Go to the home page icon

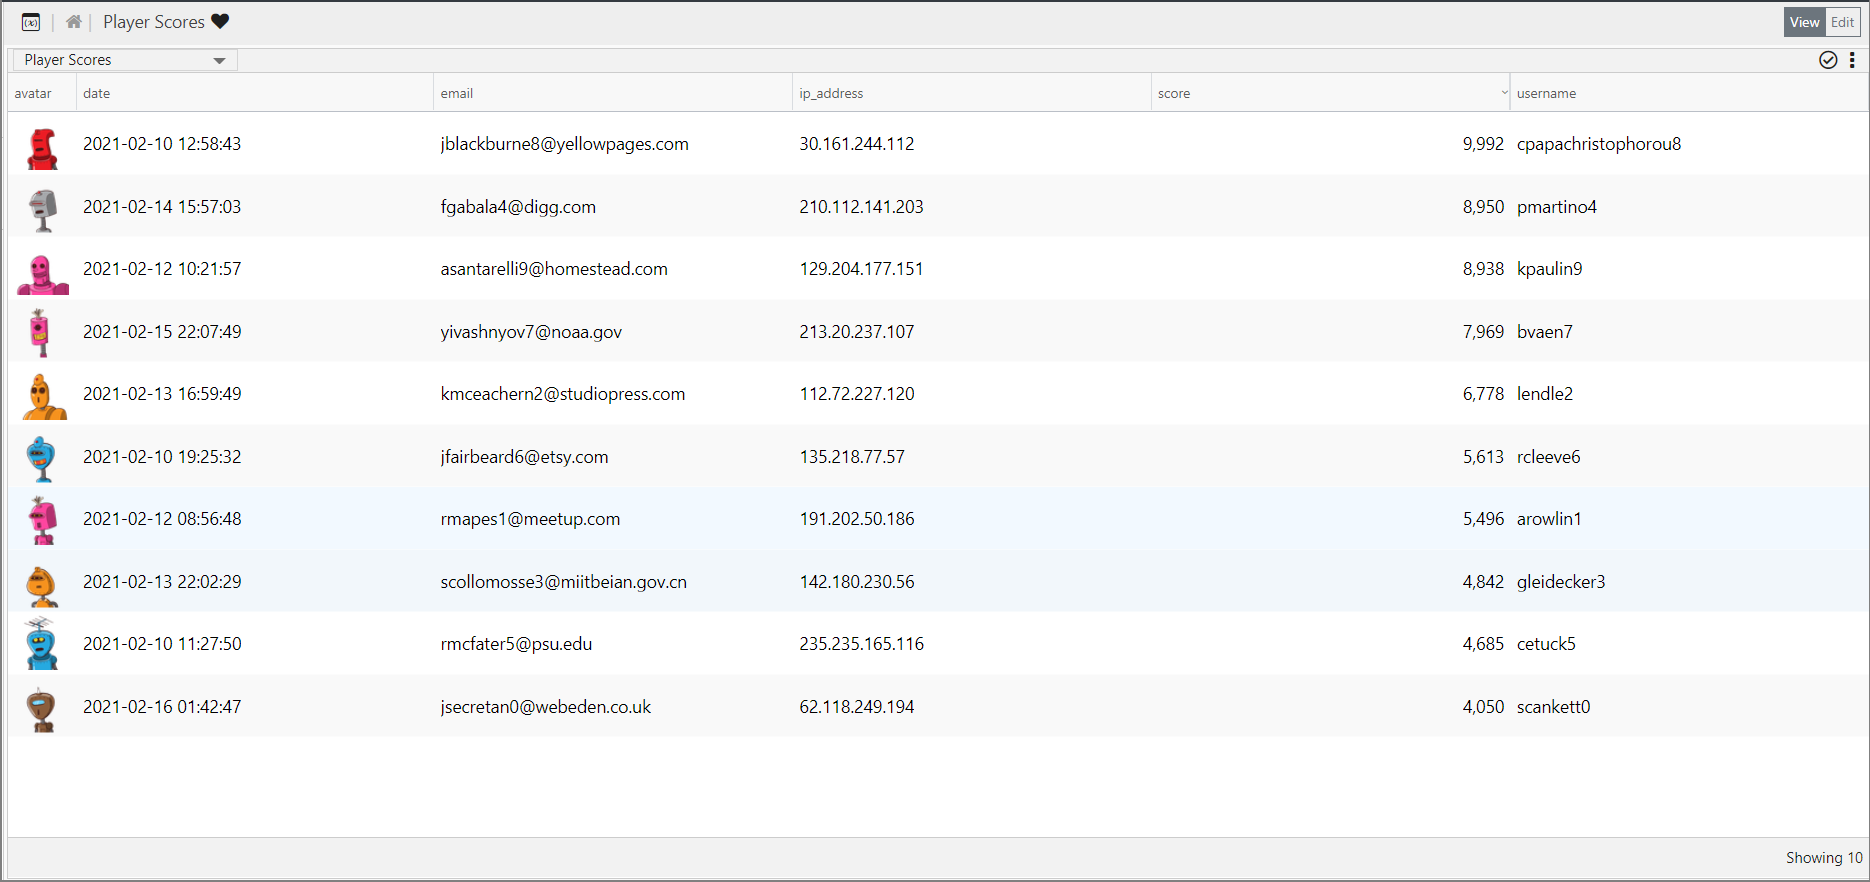pyautogui.click(x=74, y=22)
